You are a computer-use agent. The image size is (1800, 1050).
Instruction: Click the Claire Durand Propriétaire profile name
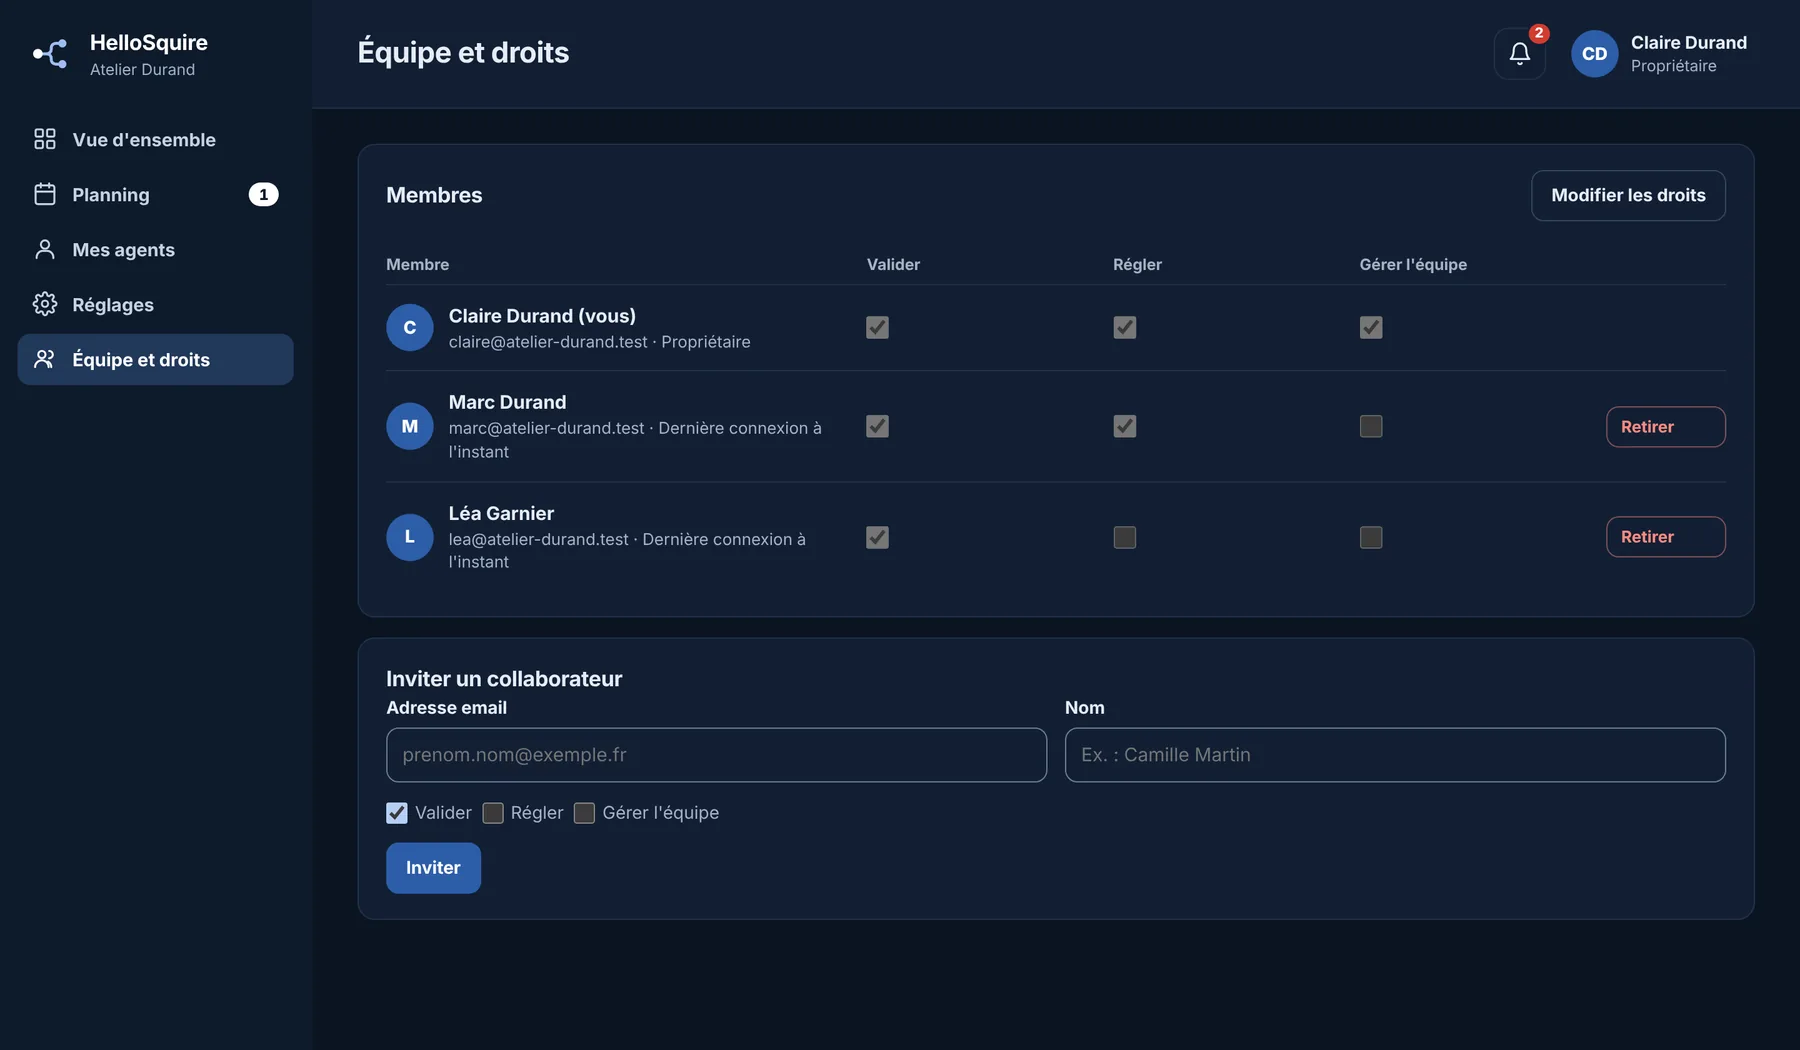tap(1689, 54)
